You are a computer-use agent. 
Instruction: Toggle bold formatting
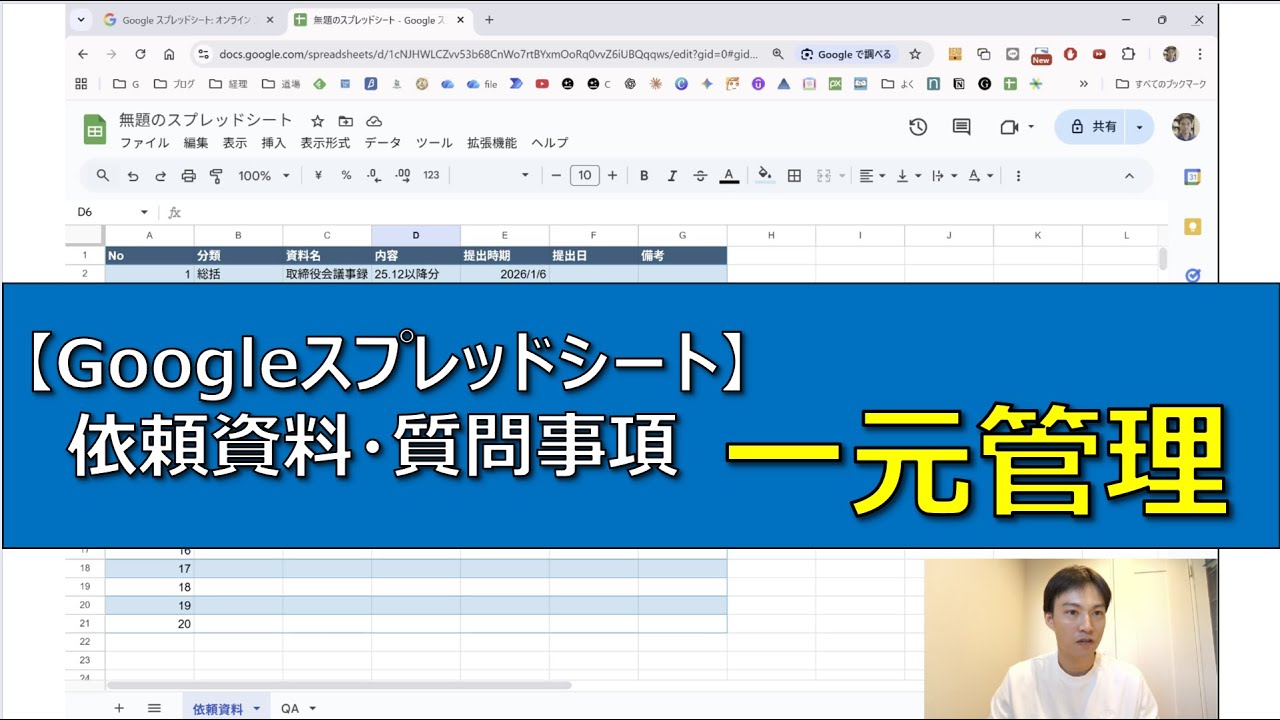(x=644, y=175)
